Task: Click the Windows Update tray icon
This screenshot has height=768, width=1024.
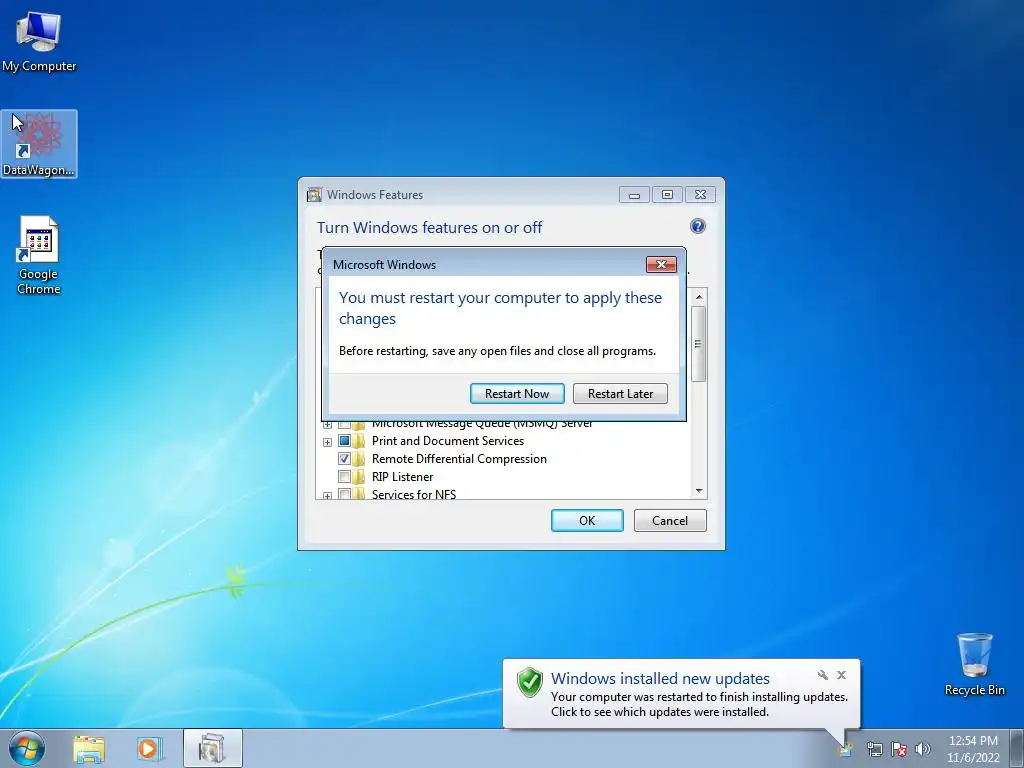Action: point(846,748)
